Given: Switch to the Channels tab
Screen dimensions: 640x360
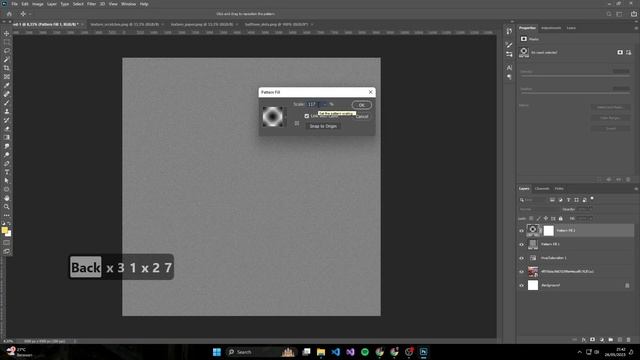Looking at the screenshot, I should [x=542, y=189].
